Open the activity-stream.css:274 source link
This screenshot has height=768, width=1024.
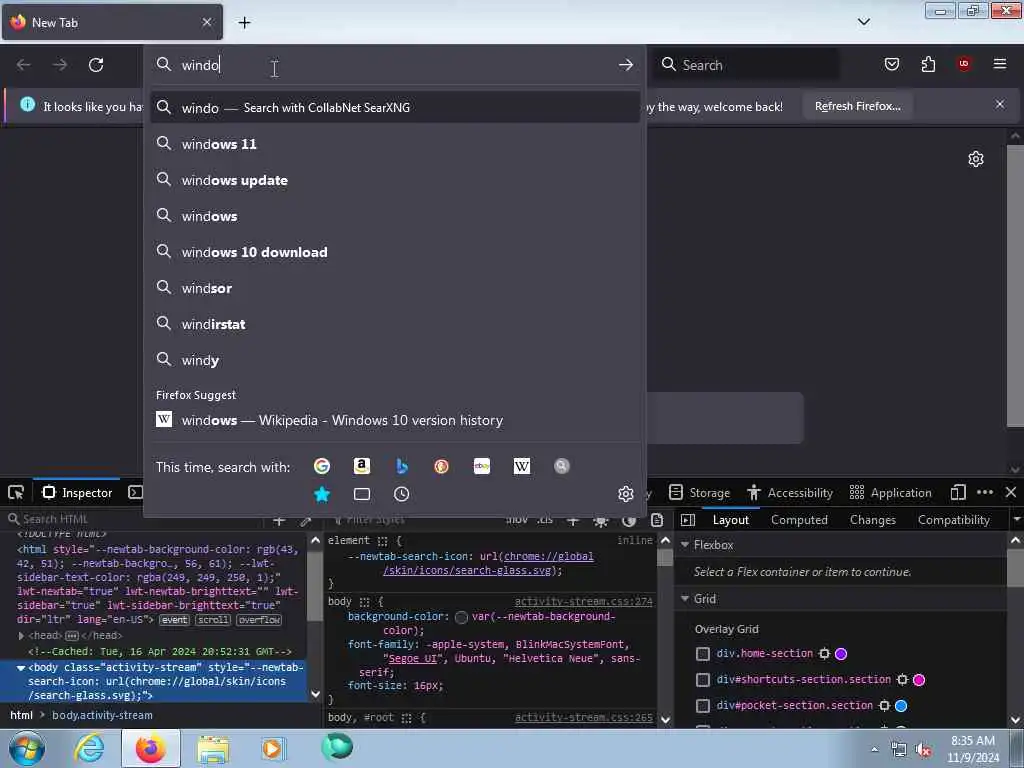pyautogui.click(x=583, y=601)
